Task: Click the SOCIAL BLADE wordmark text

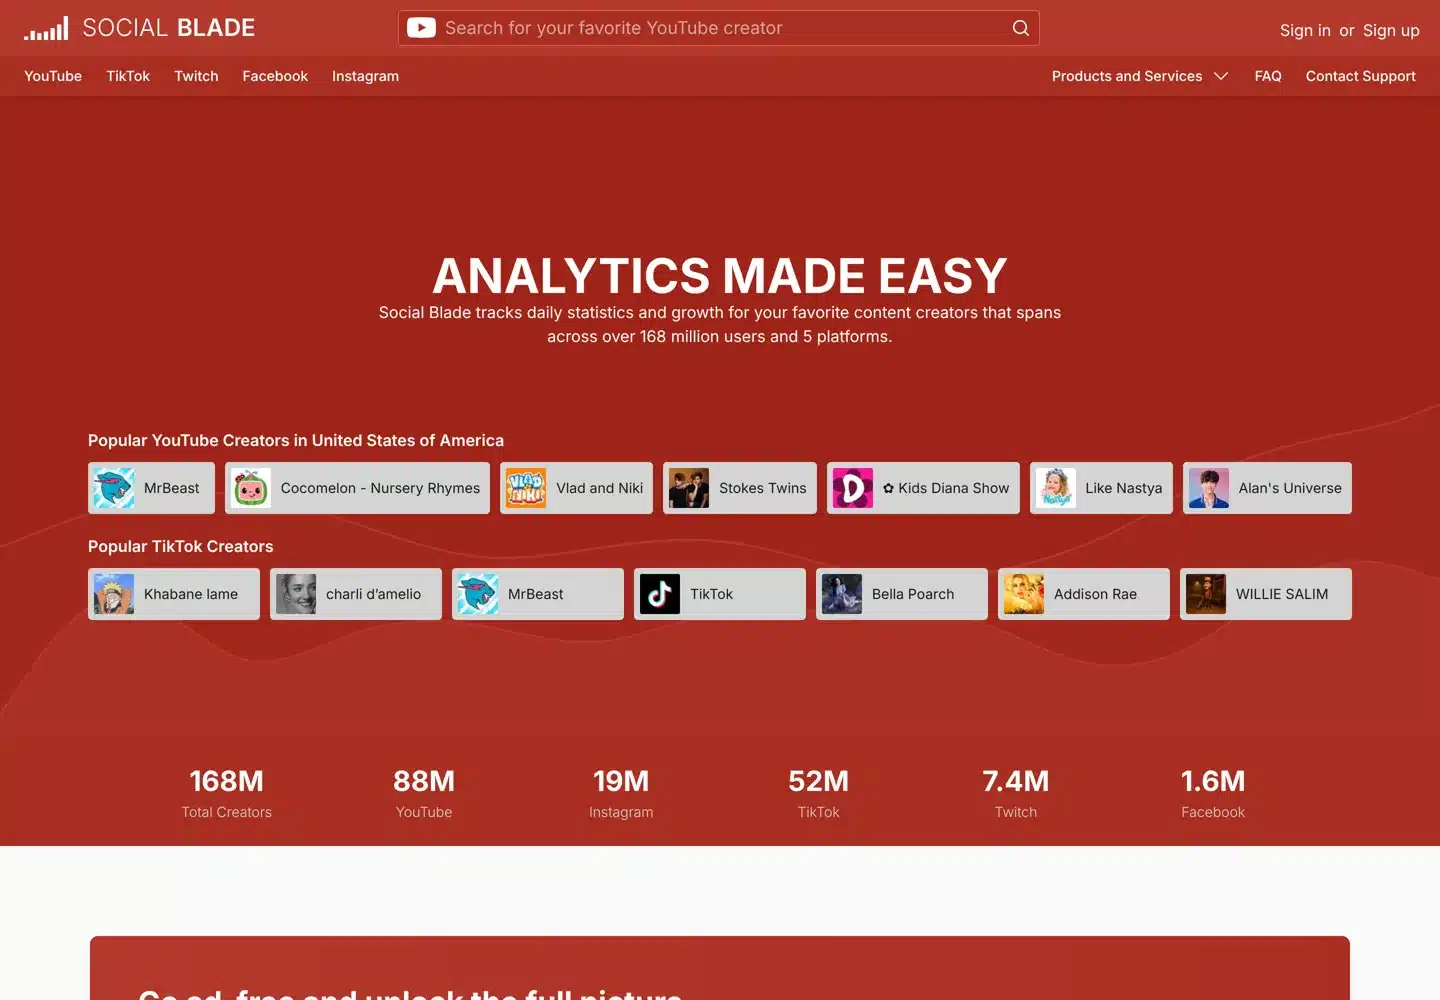Action: (x=169, y=28)
